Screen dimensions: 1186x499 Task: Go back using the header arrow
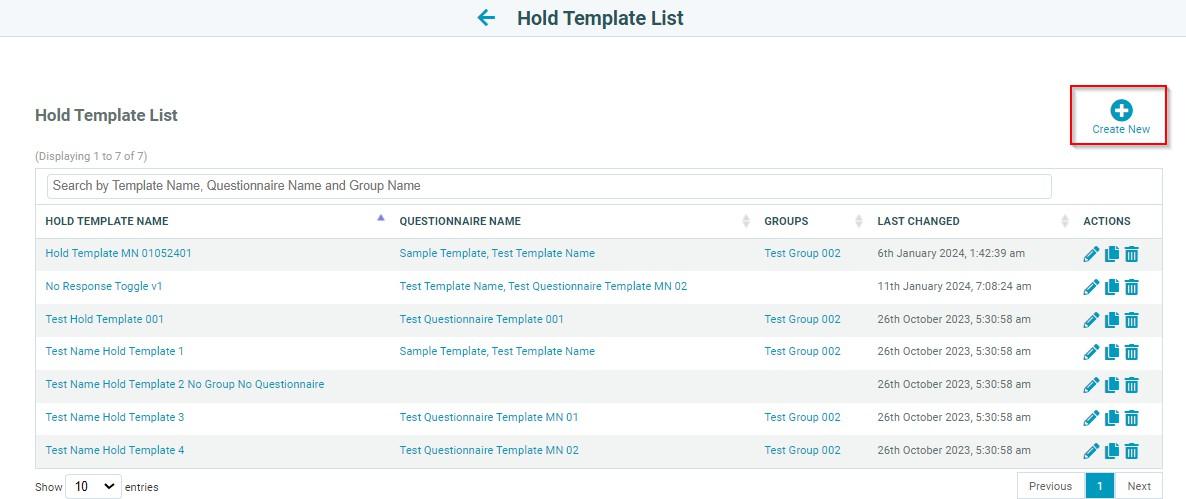click(x=486, y=17)
